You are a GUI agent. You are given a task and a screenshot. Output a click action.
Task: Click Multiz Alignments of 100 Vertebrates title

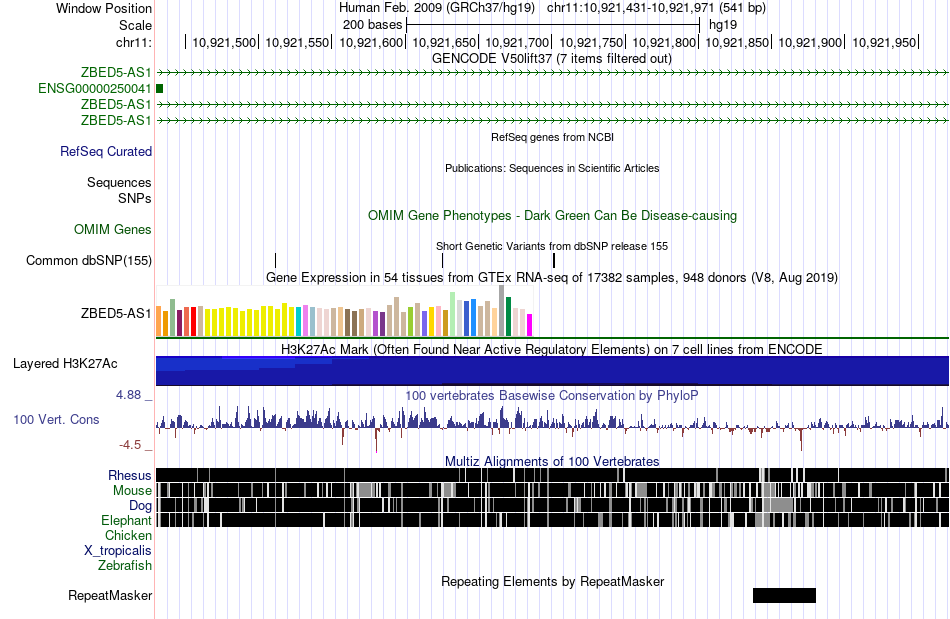pyautogui.click(x=552, y=462)
